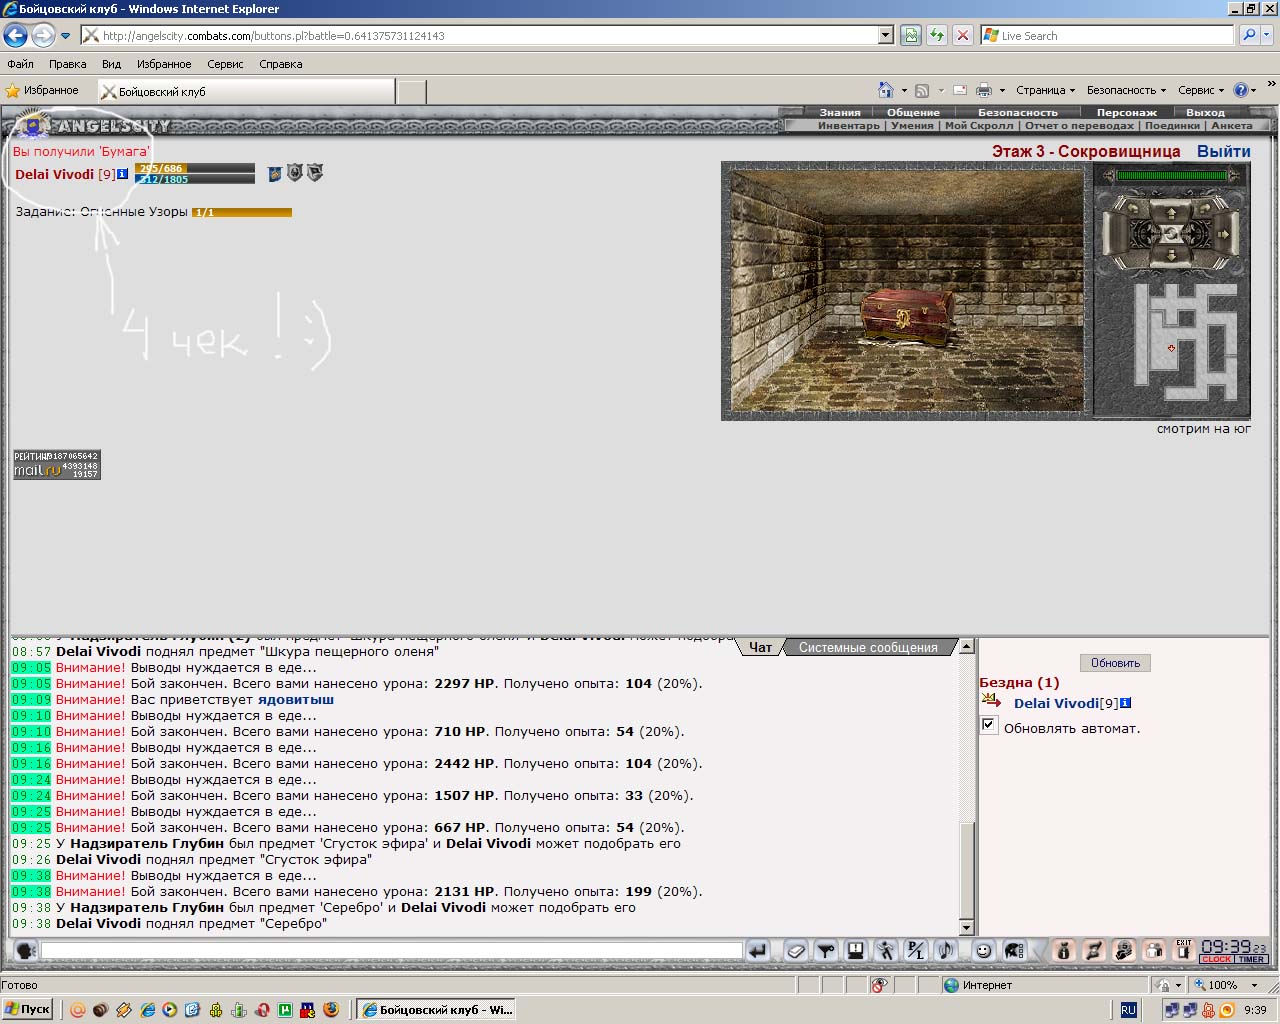The height and width of the screenshot is (1024, 1280).
Task: Click the private message arrow beside Delai Vivodi in list
Action: [x=991, y=702]
